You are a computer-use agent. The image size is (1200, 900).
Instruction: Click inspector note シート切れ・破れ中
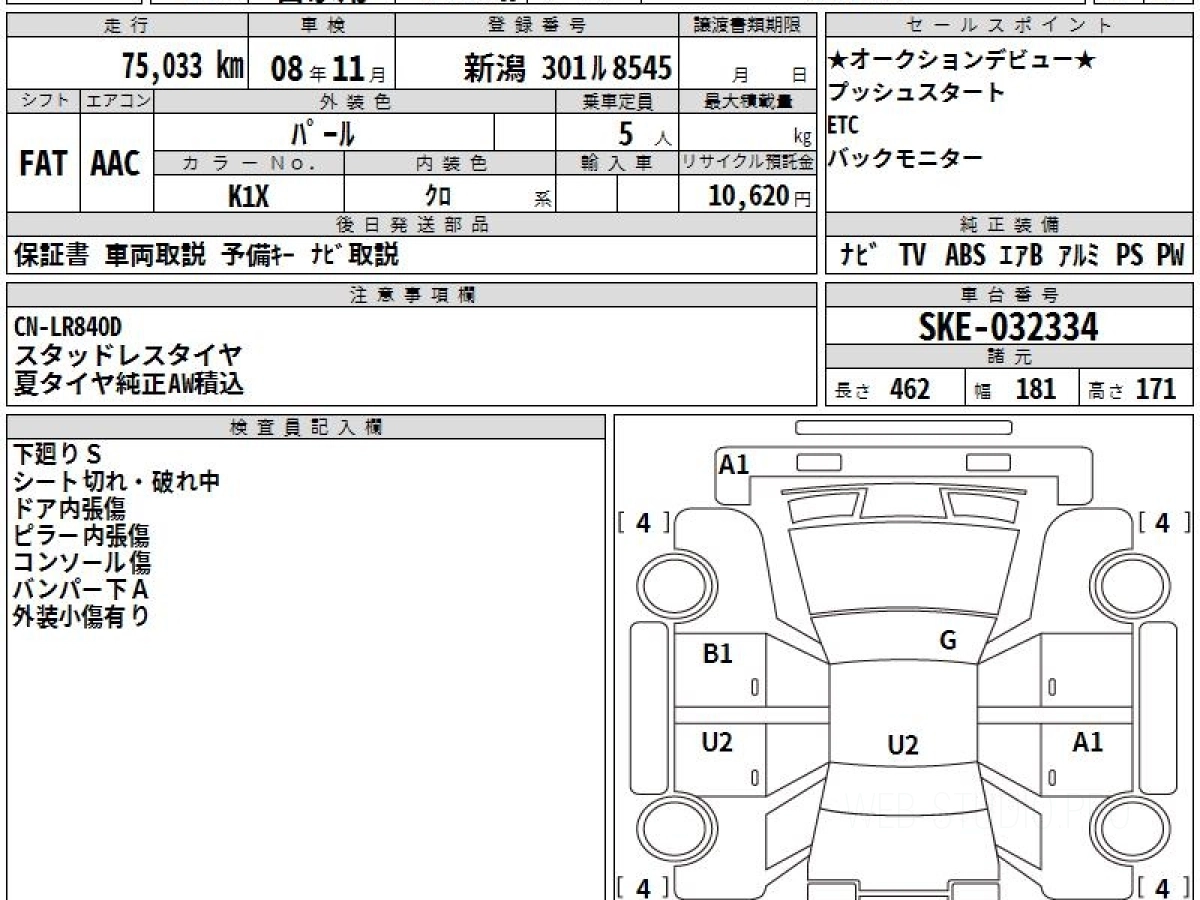tap(116, 481)
